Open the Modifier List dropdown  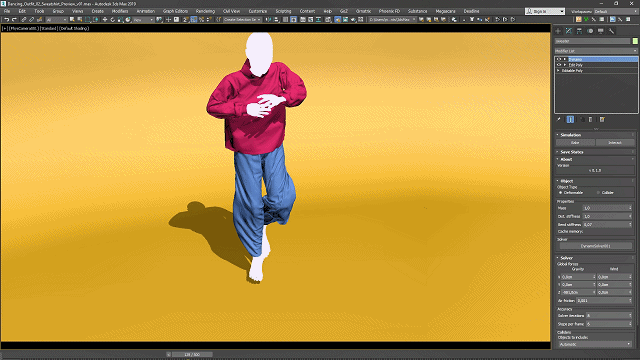coord(596,51)
